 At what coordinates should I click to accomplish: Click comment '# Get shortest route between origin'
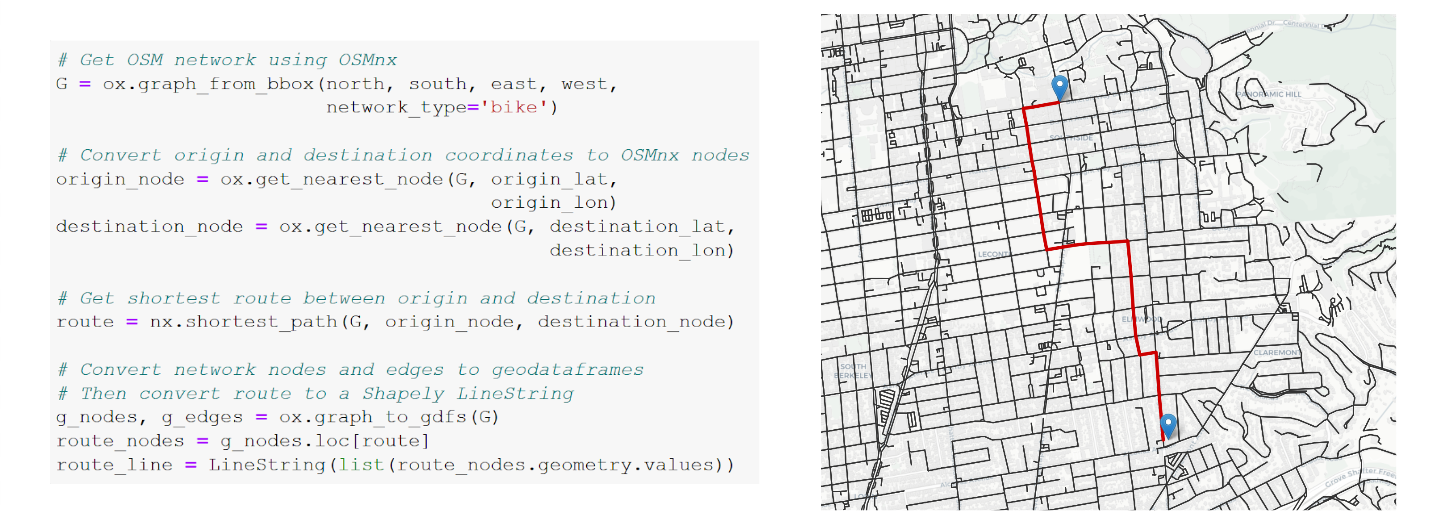point(356,298)
